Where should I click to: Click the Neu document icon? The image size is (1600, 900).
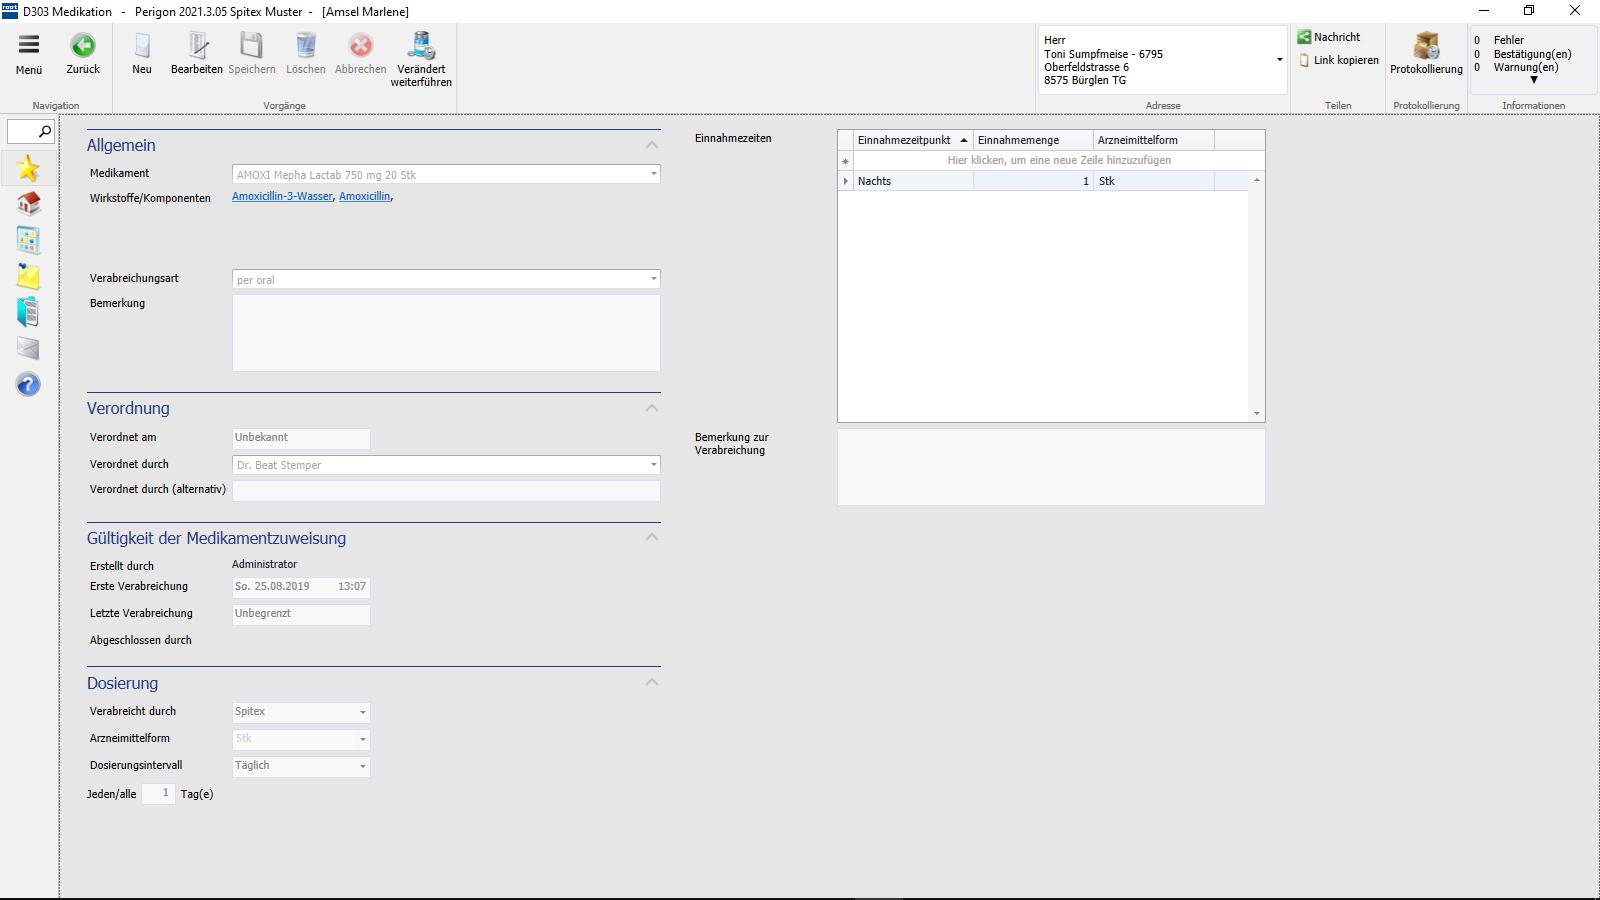point(142,46)
